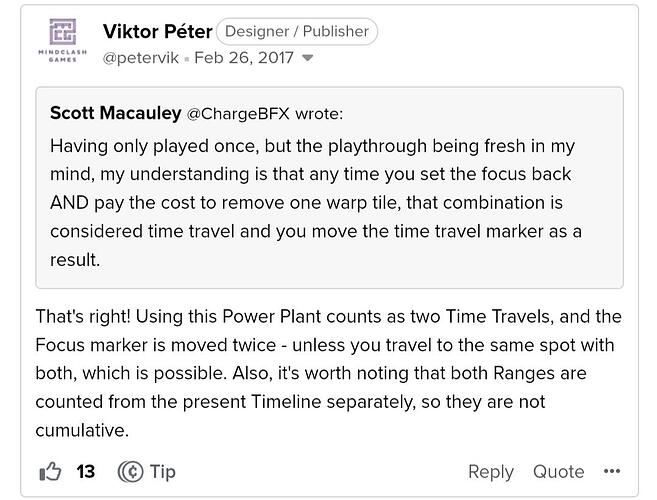Viewport: 657px width, 500px height.
Task: View the 13 likes count
Action: tap(86, 471)
